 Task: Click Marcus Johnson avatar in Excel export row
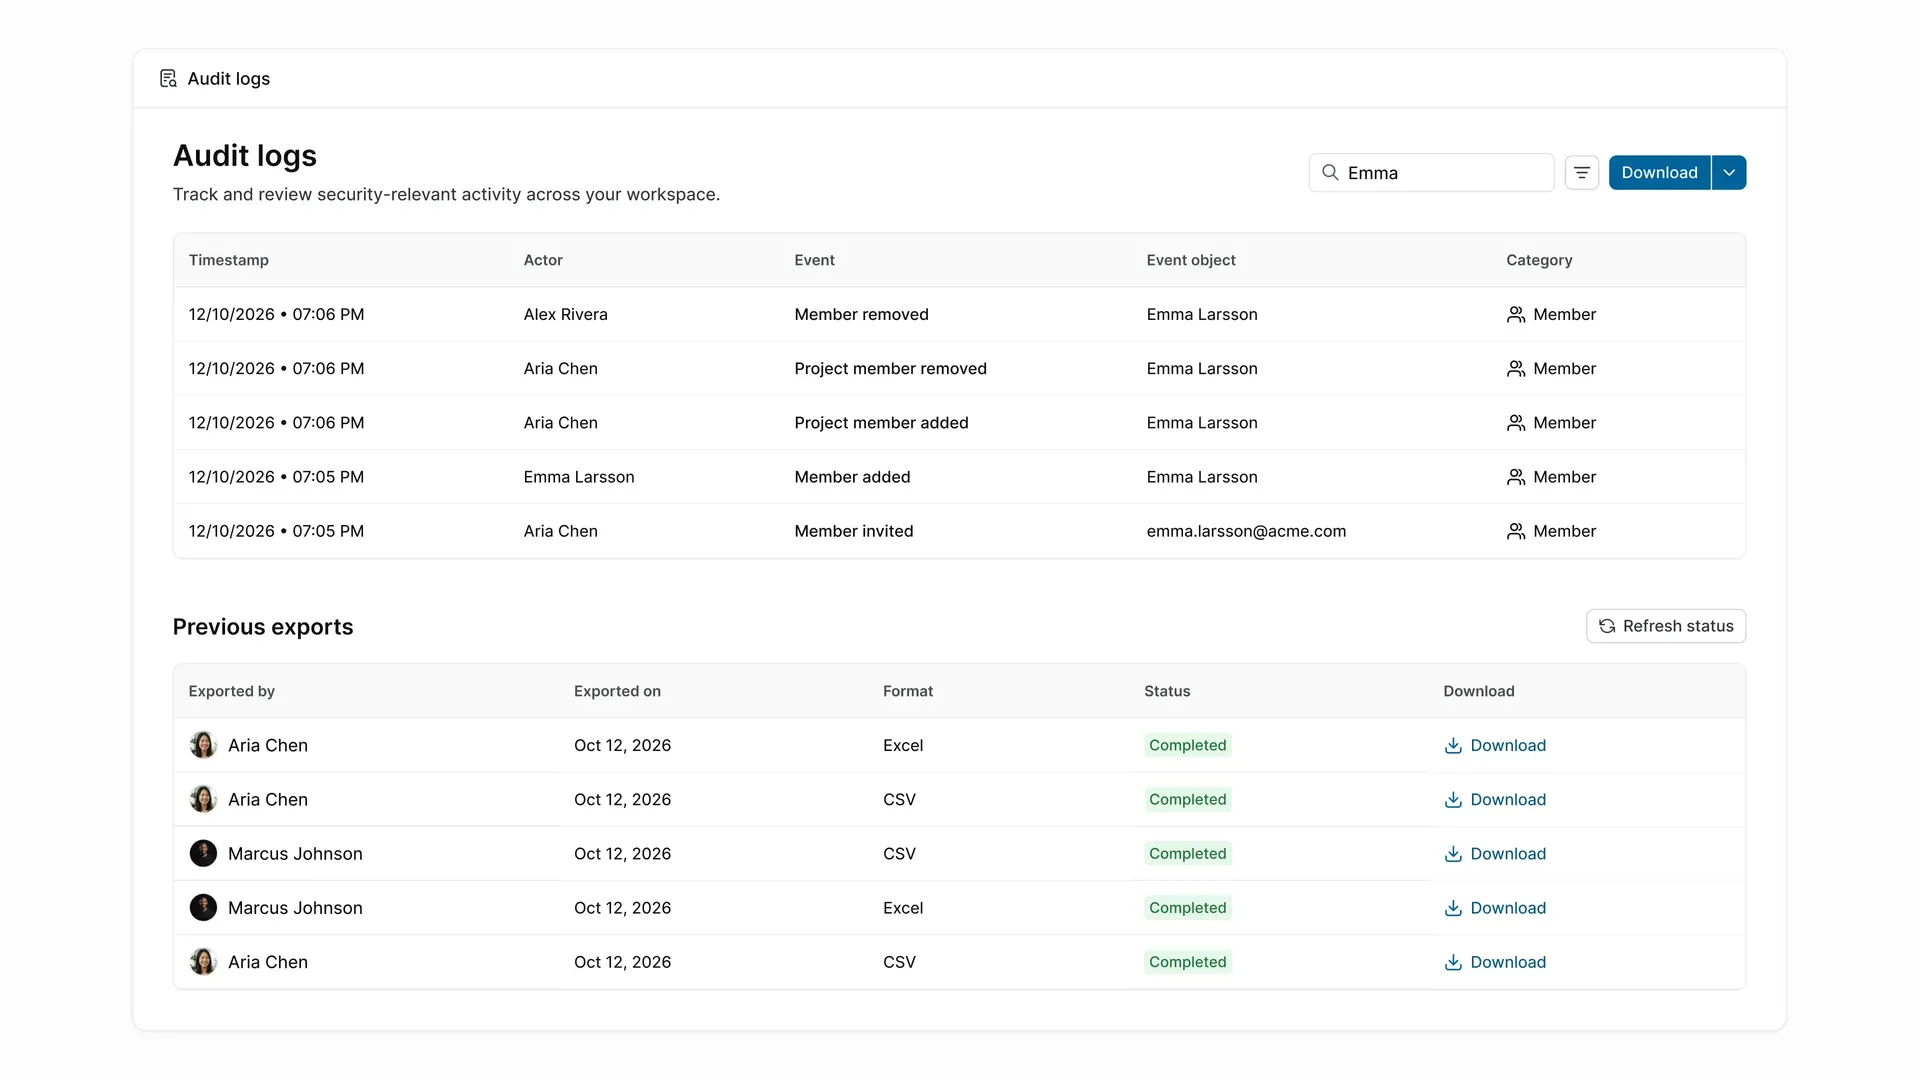(x=203, y=908)
